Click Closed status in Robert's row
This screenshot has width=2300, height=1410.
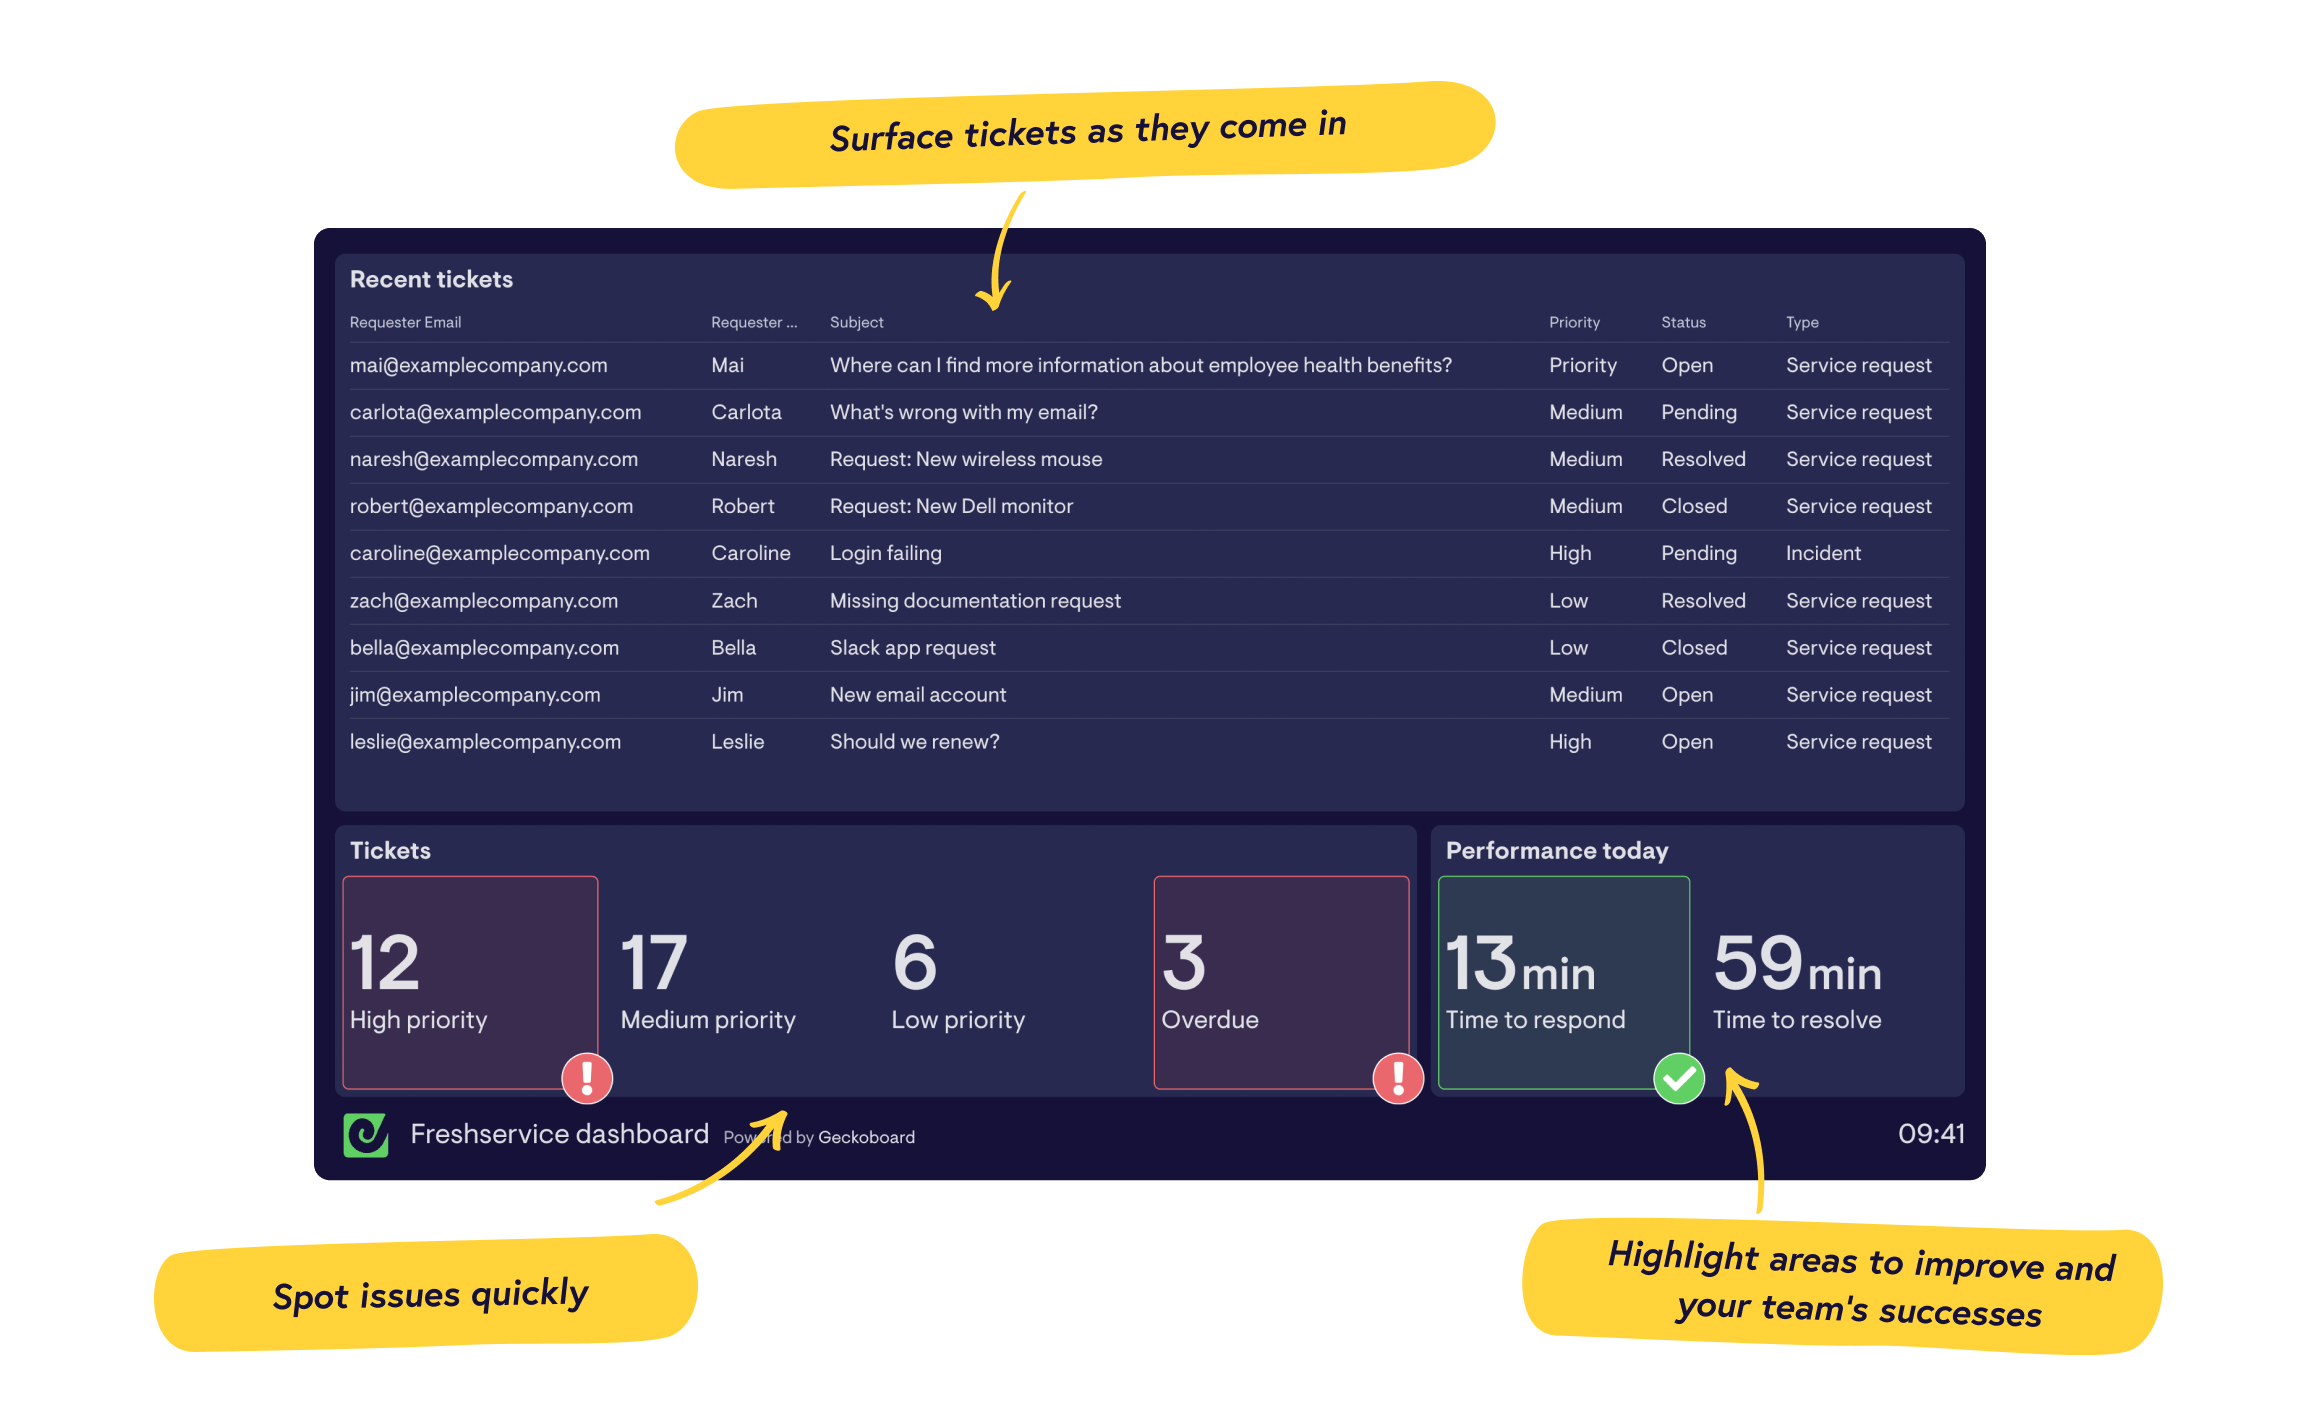pyautogui.click(x=1694, y=506)
